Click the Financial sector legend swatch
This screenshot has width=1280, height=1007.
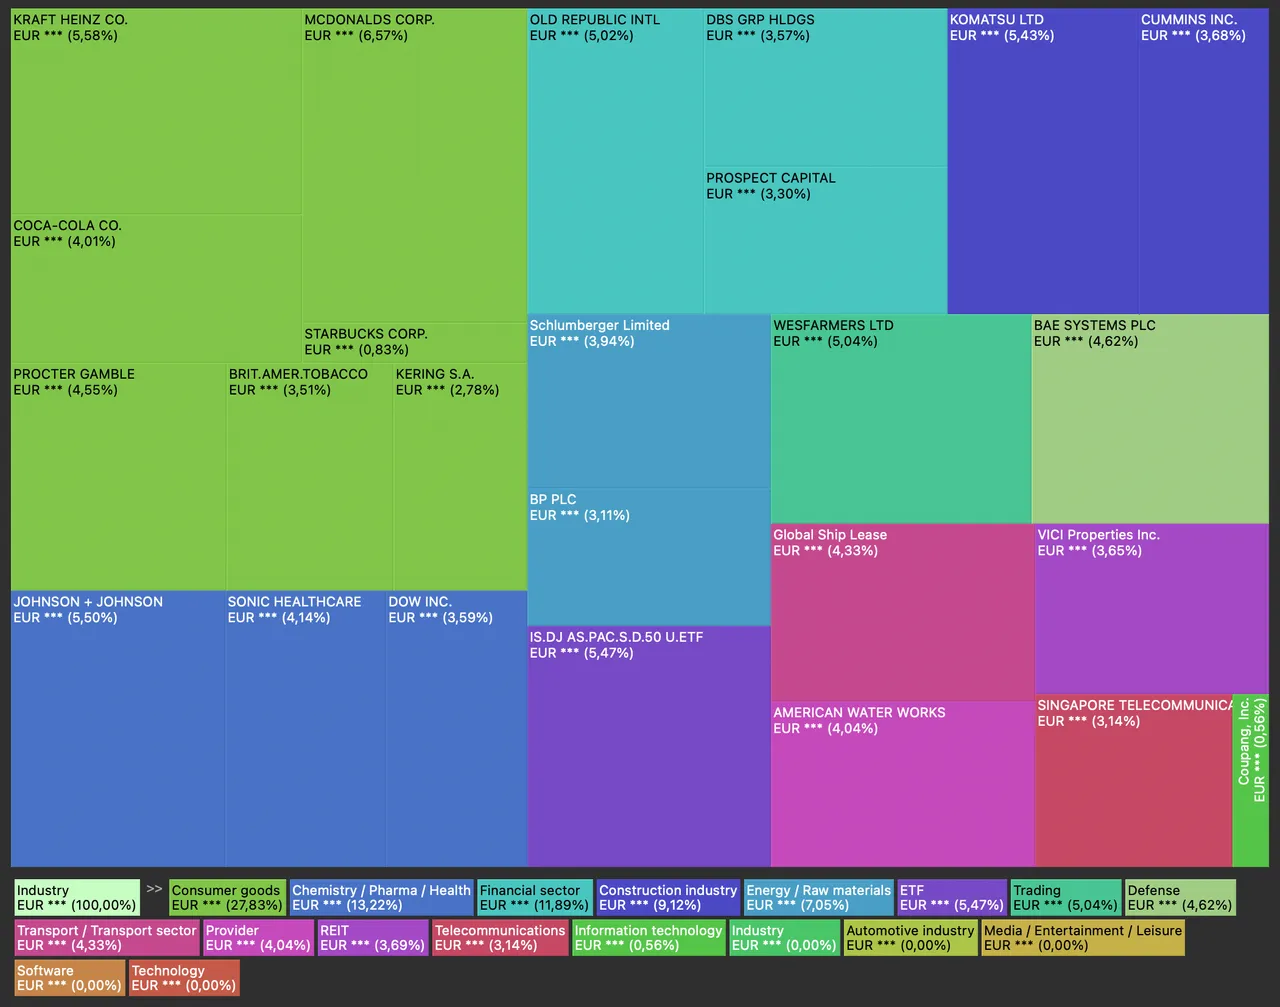[x=535, y=897]
